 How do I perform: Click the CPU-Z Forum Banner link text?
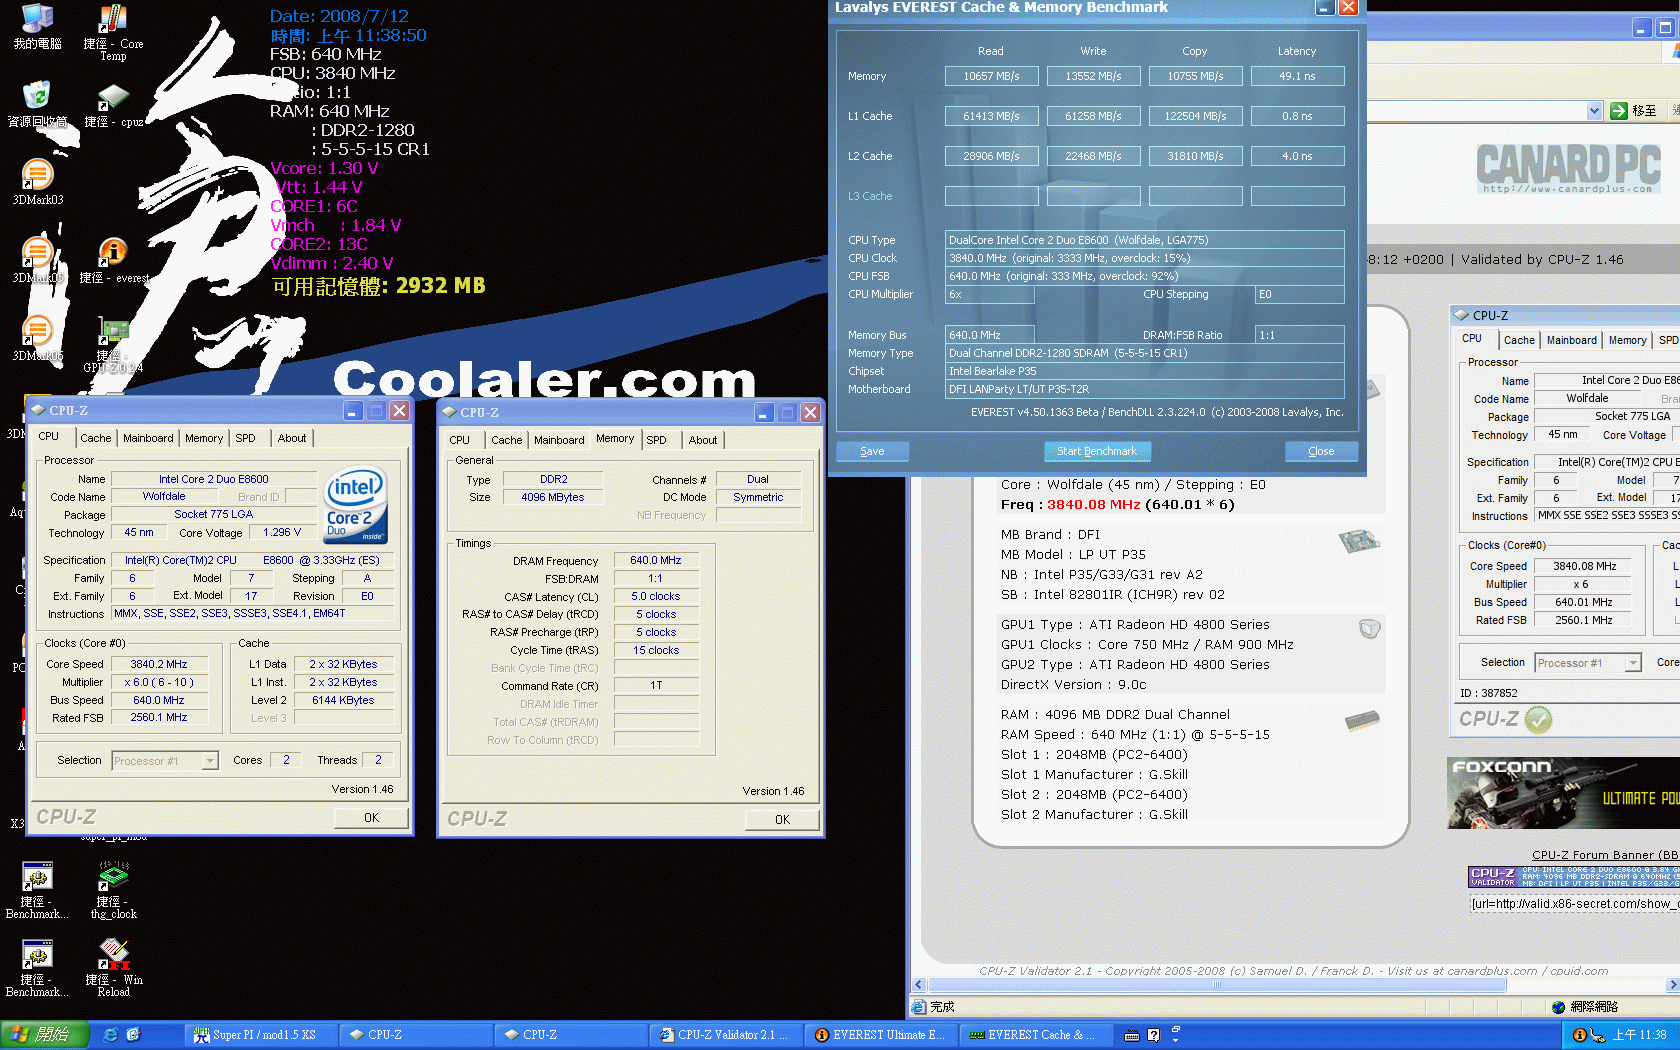1604,855
